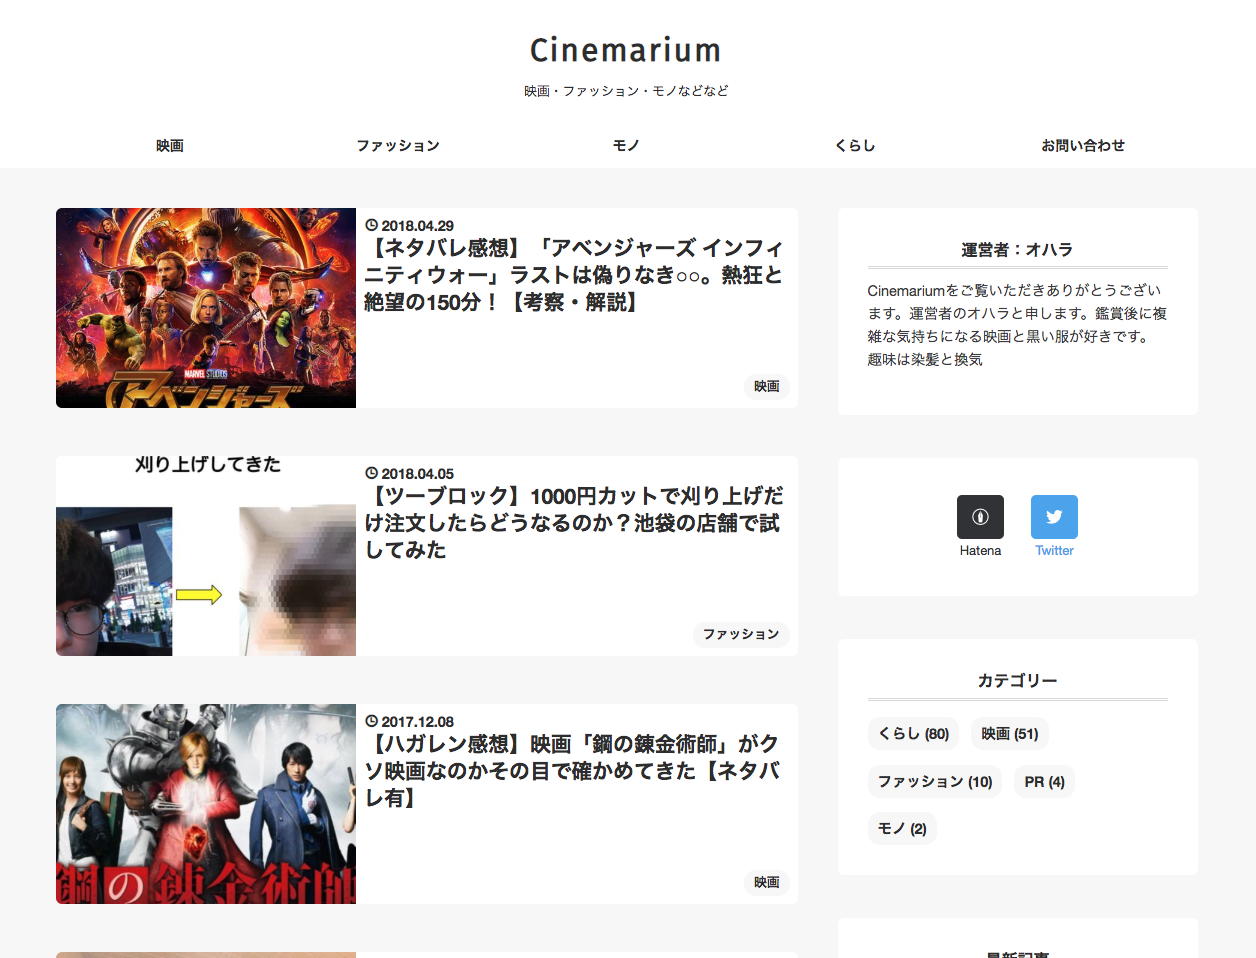Open the 鋼の錬金術師 movie review article
This screenshot has width=1256, height=958.
tap(574, 771)
